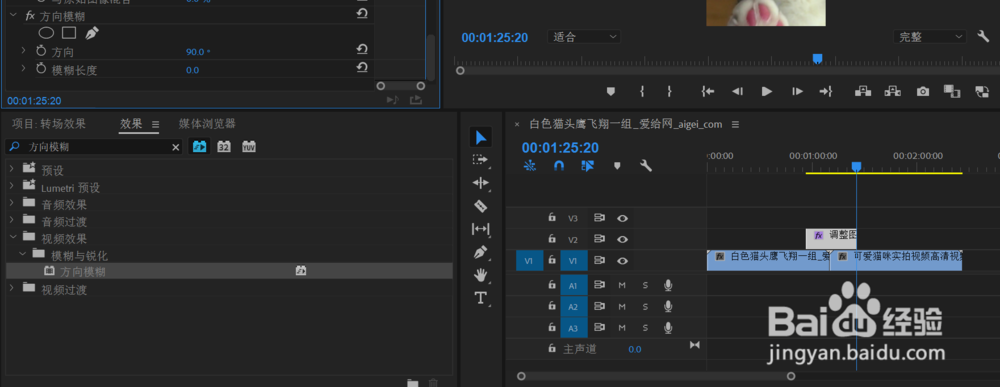Screen dimensions: 1000x387
Task: Select the Hand tool
Action: 481,275
